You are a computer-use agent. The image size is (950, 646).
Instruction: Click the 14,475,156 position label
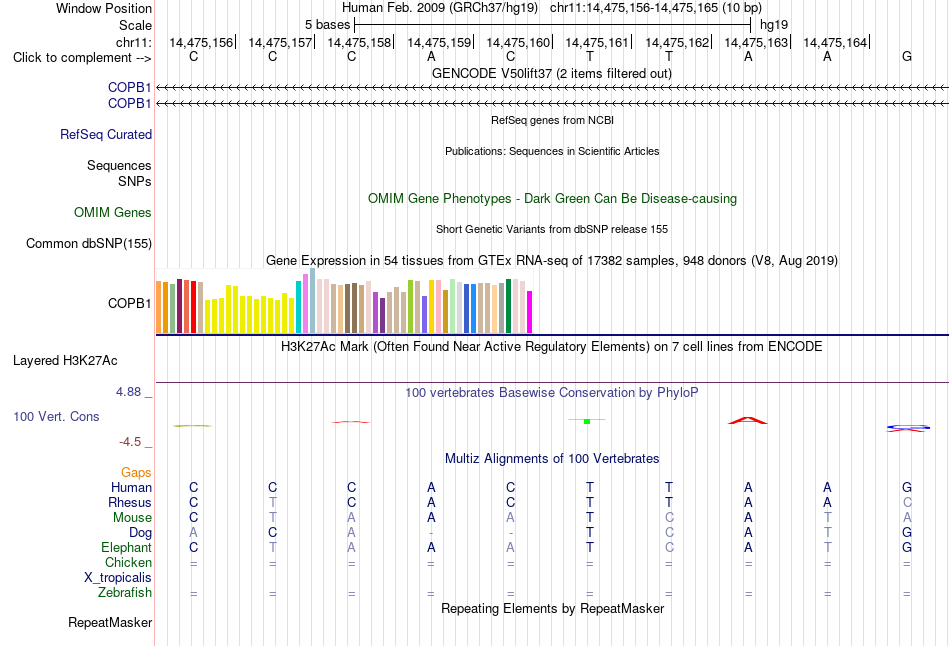click(201, 42)
